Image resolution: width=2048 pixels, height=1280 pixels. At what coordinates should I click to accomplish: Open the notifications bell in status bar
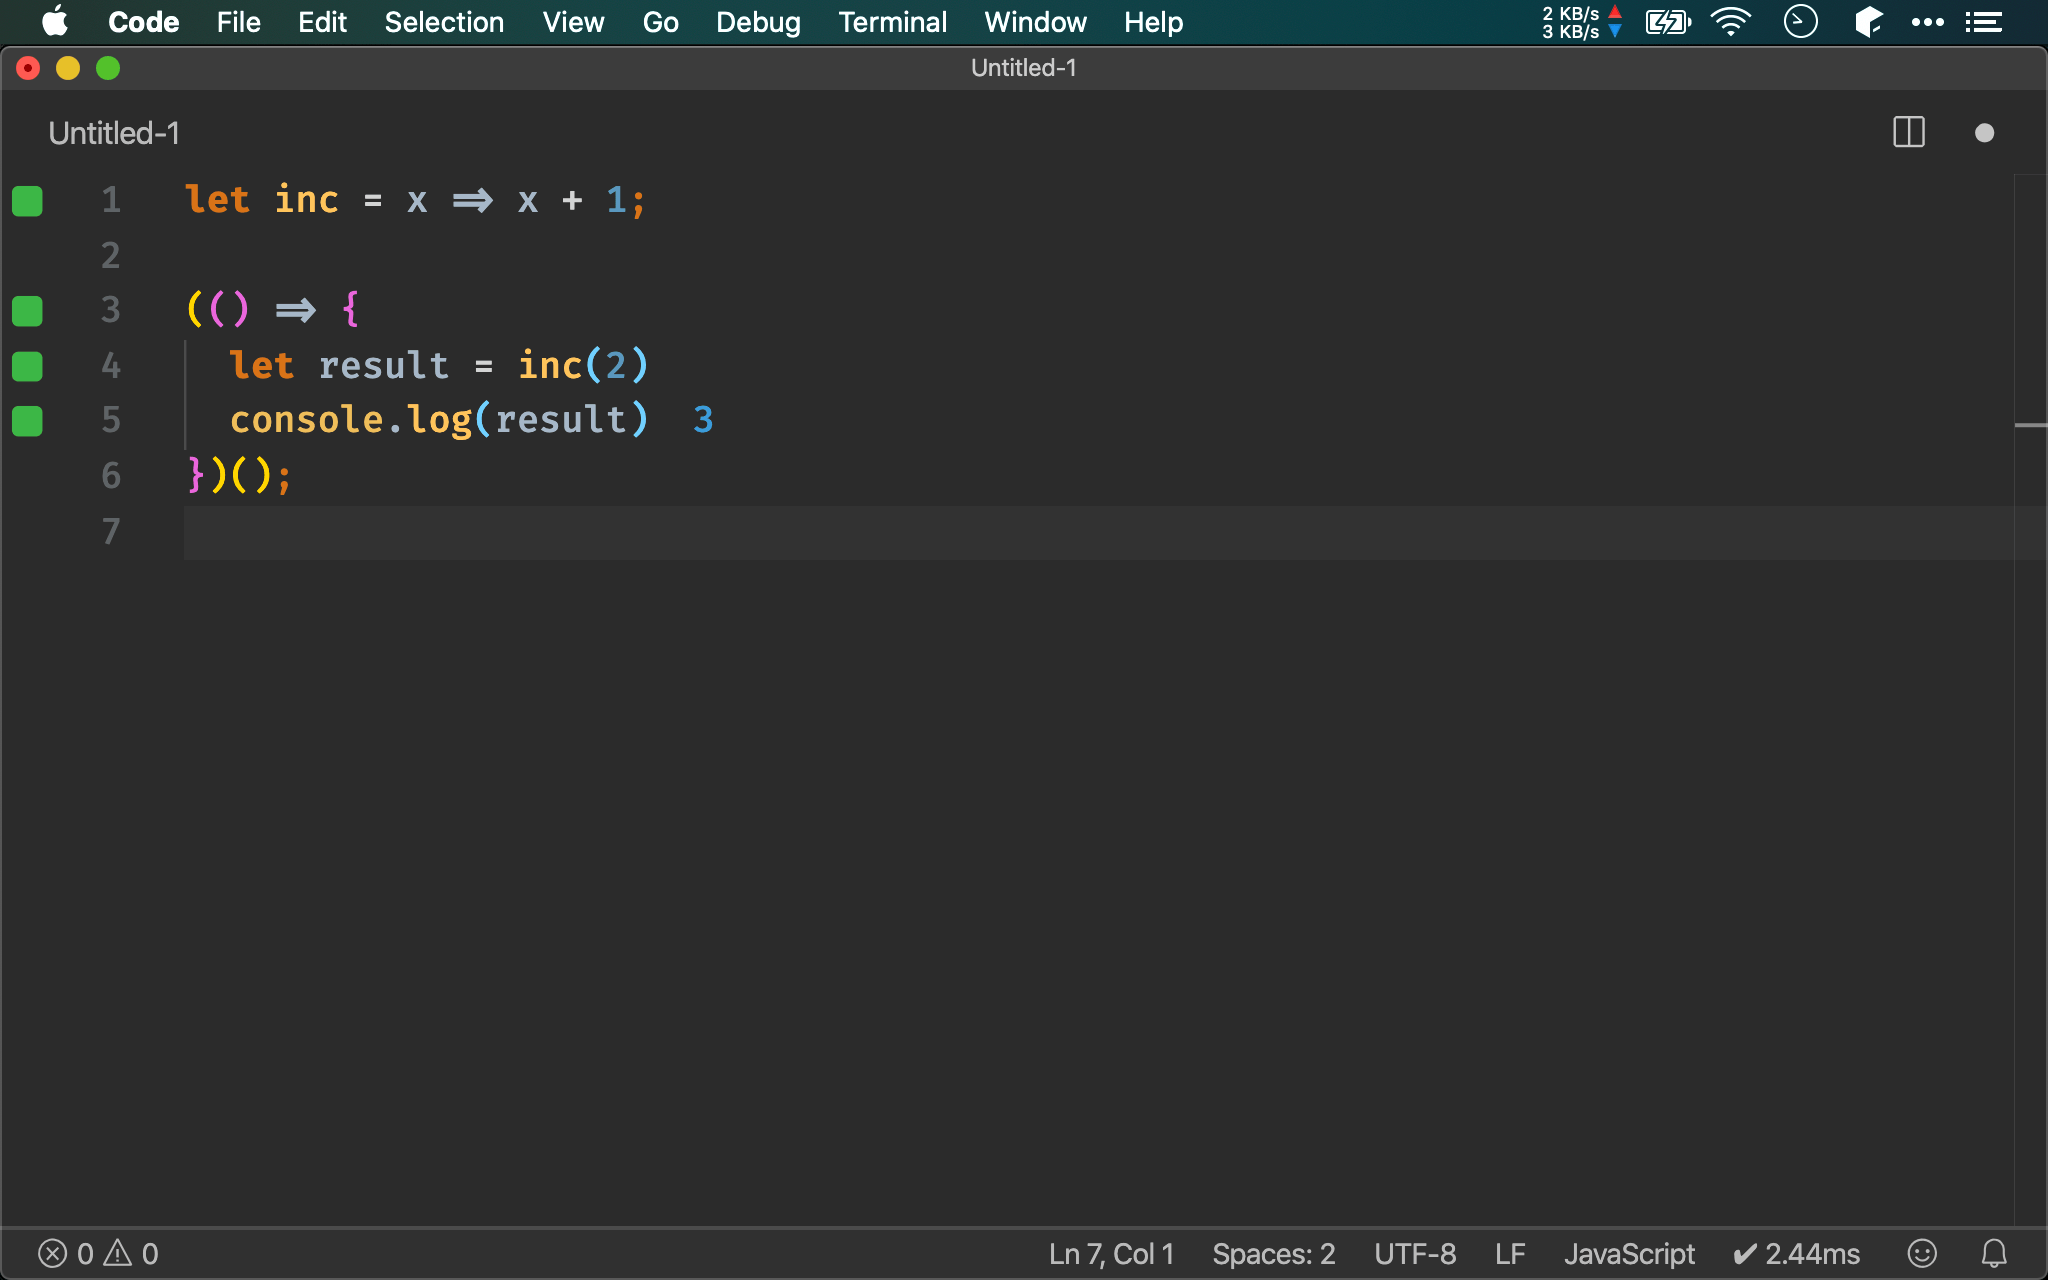click(x=1994, y=1253)
